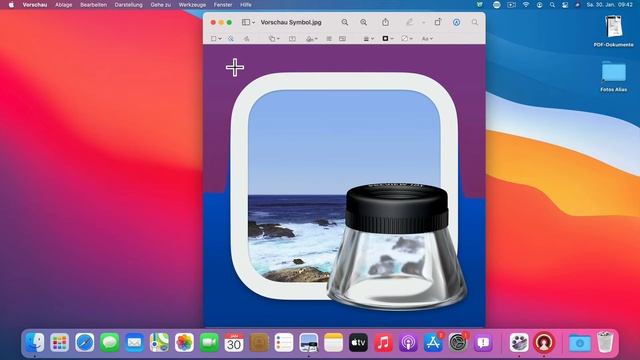
Task: Open App Store from the Dock
Action: pos(433,342)
